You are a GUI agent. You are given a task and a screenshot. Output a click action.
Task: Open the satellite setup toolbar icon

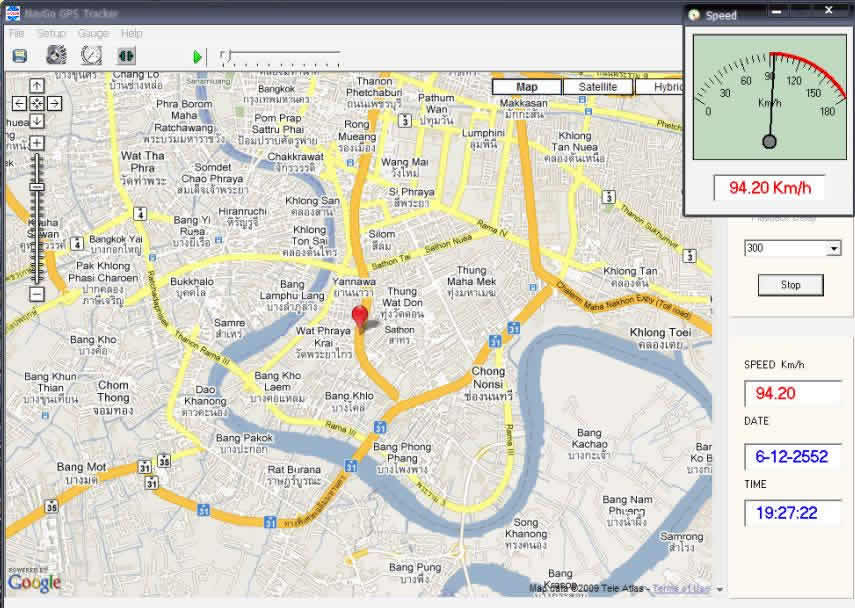tap(56, 55)
